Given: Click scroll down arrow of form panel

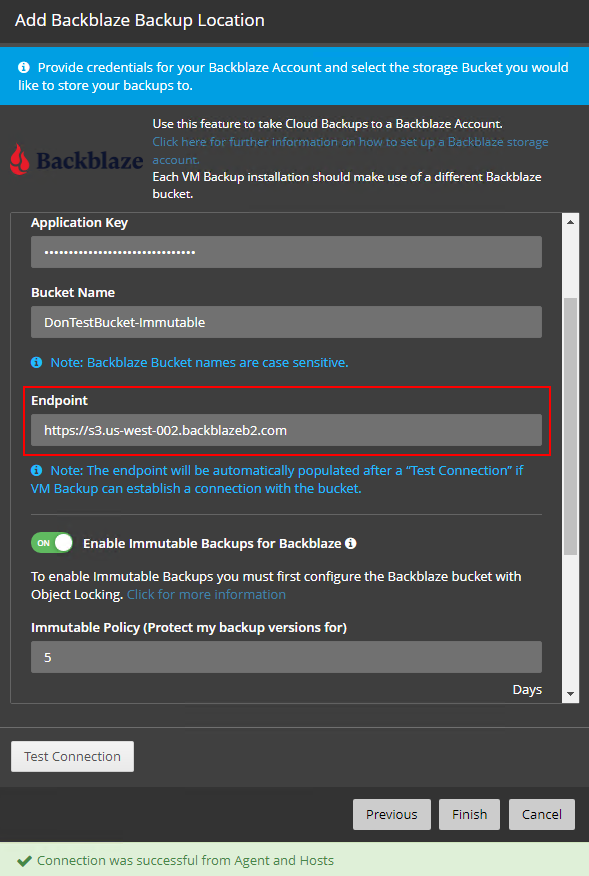Looking at the screenshot, I should [x=570, y=694].
